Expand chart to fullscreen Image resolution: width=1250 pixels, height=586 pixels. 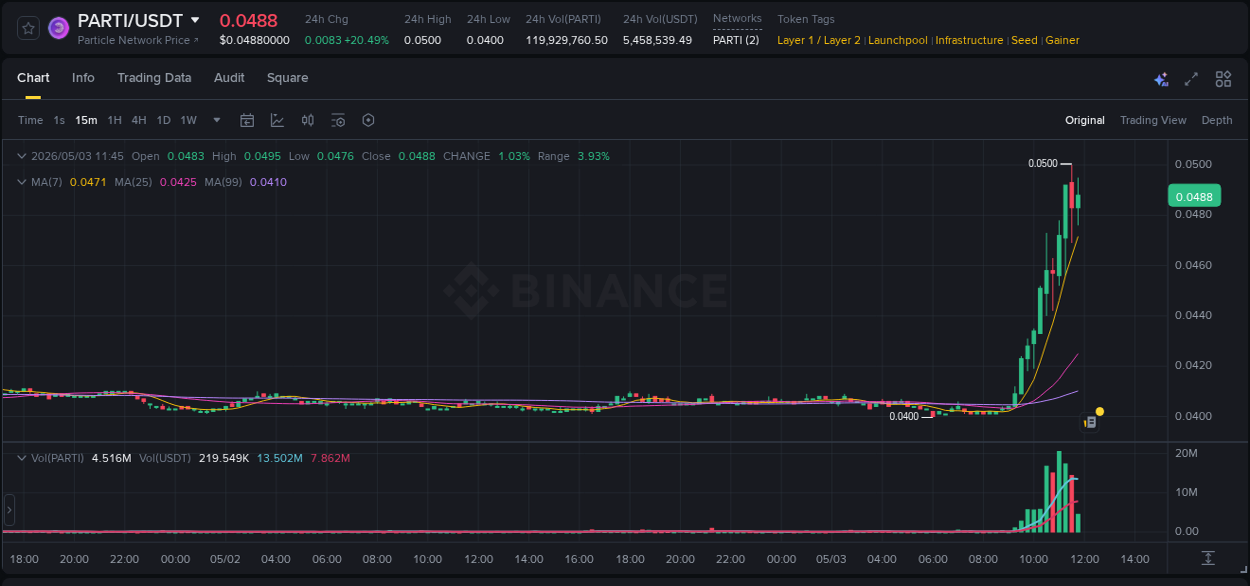click(x=1191, y=79)
